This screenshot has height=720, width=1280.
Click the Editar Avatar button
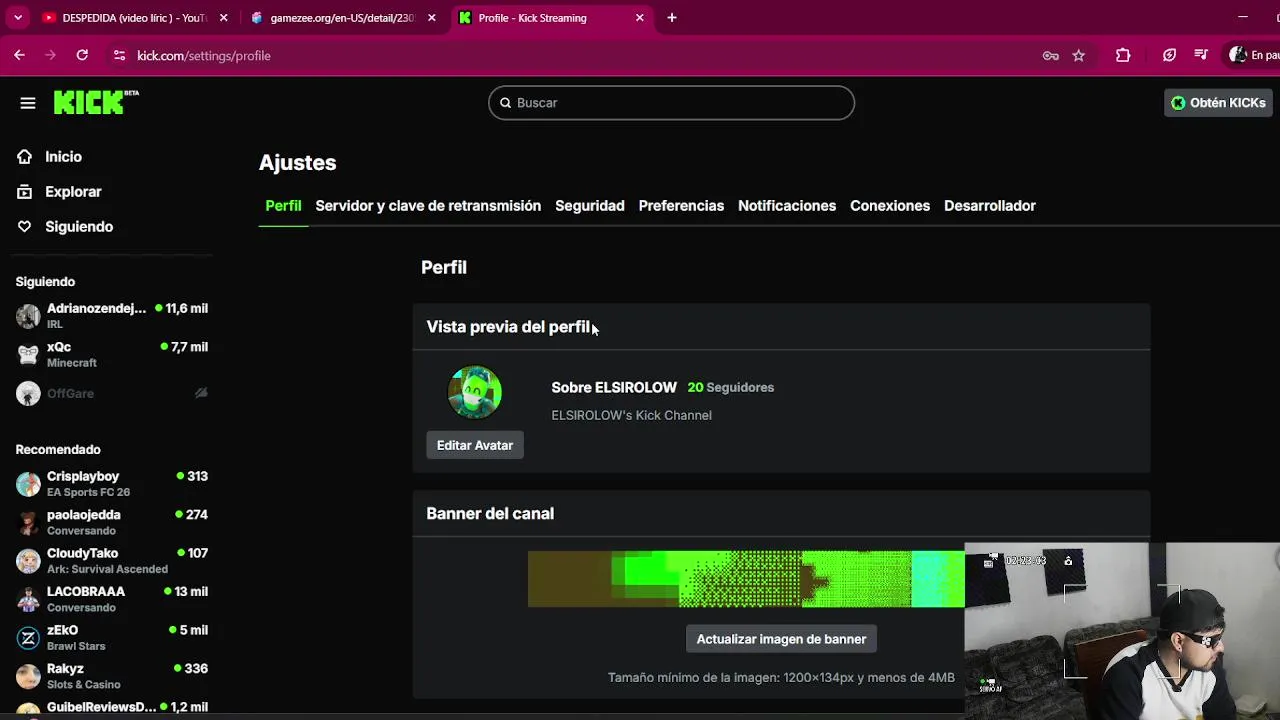(475, 445)
